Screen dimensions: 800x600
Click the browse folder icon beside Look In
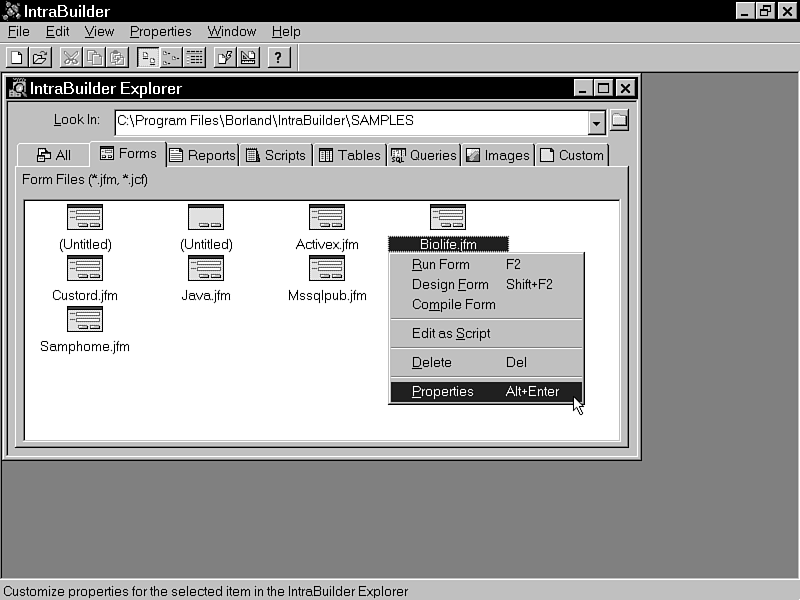(620, 121)
